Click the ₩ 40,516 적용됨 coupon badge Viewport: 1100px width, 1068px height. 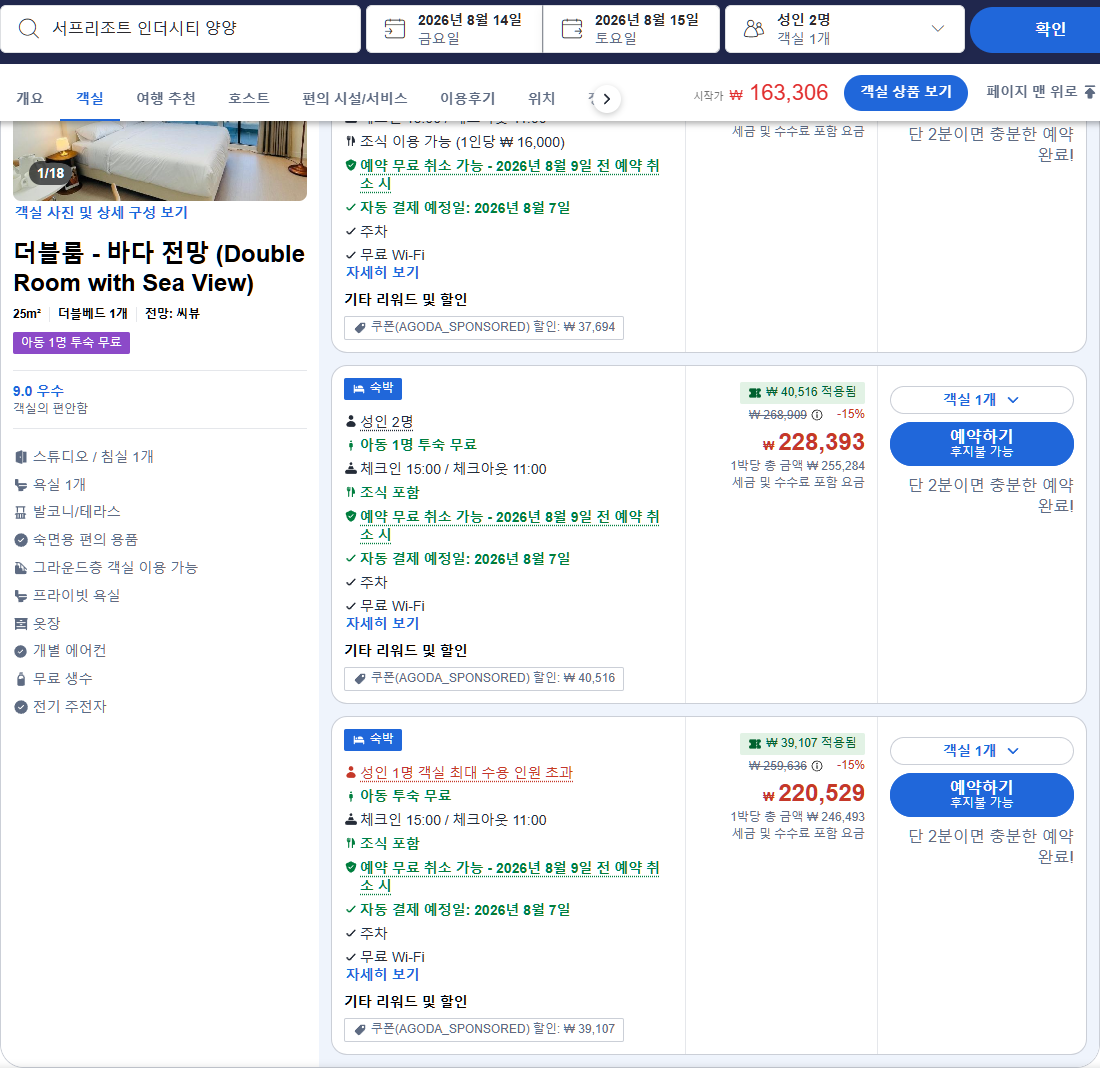[x=803, y=392]
